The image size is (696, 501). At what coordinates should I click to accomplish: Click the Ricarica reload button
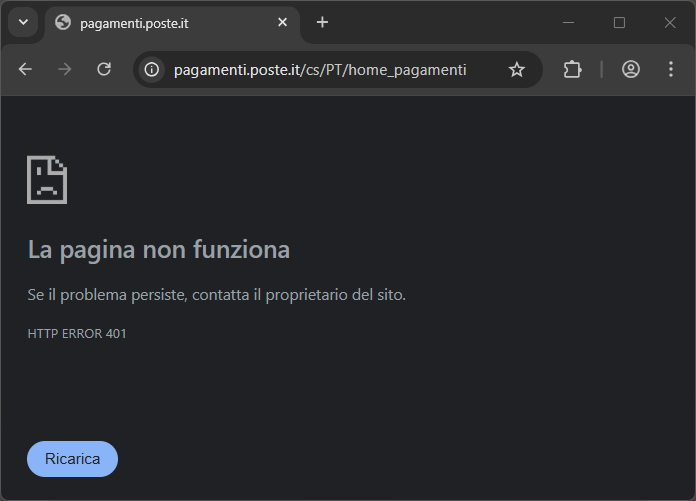(72, 459)
